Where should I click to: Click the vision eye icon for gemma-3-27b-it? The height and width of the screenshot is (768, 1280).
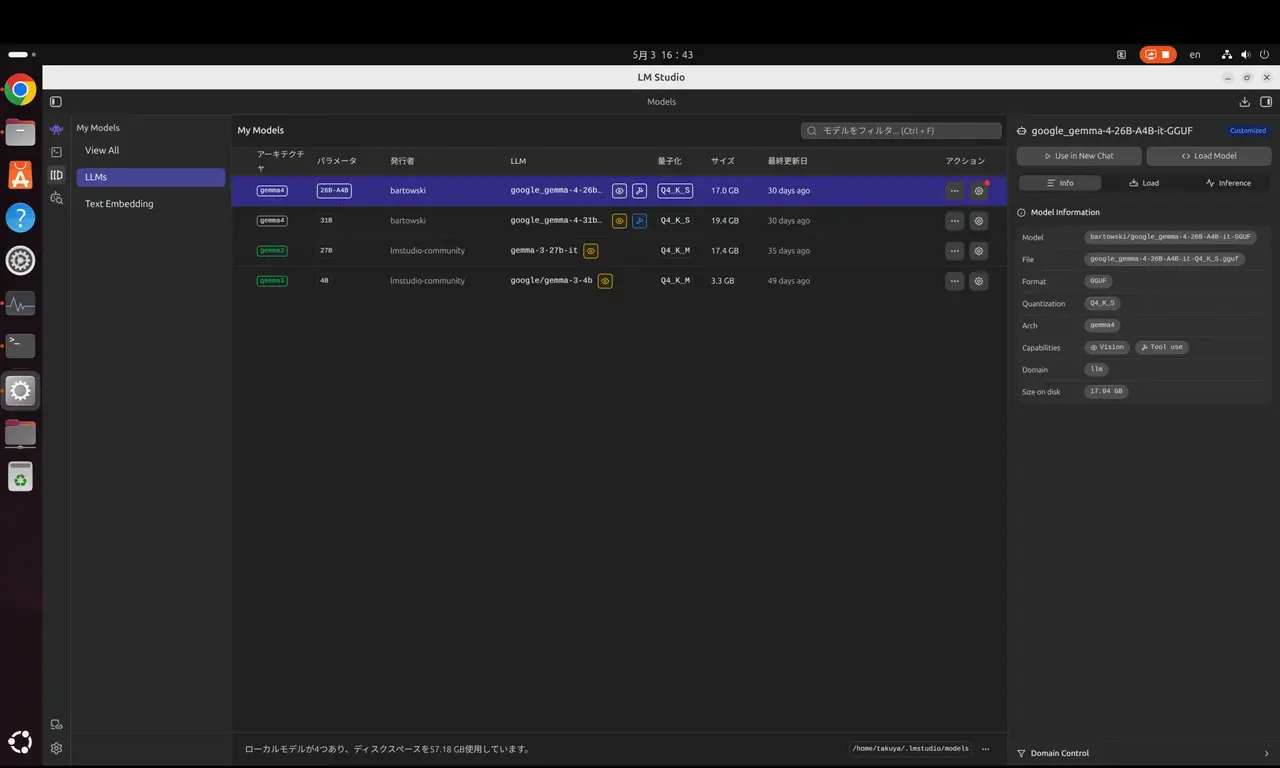tap(591, 251)
